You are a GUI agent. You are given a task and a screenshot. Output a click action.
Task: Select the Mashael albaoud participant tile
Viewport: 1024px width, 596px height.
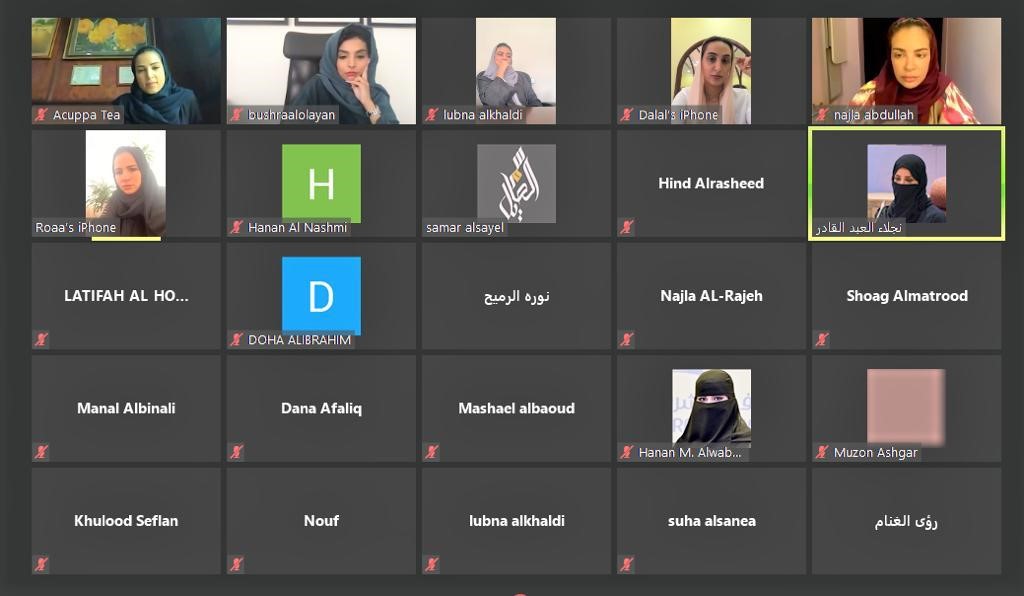pyautogui.click(x=517, y=409)
